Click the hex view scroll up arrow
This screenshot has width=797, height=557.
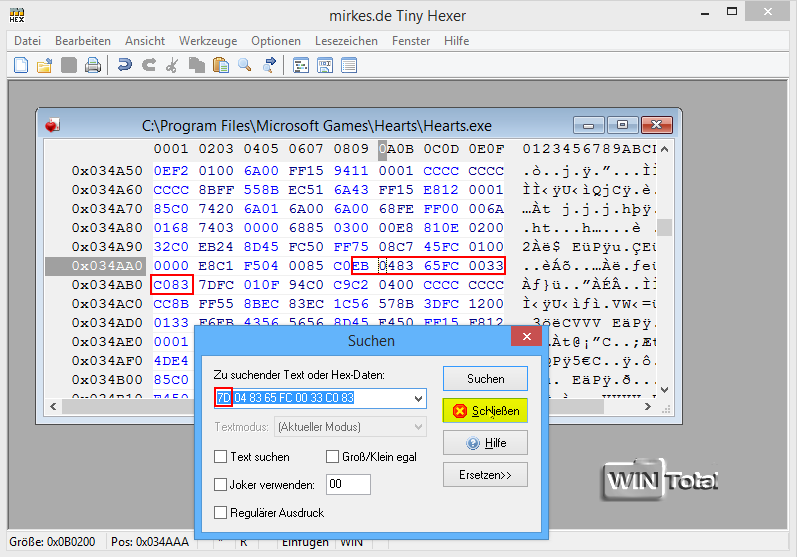[x=664, y=149]
